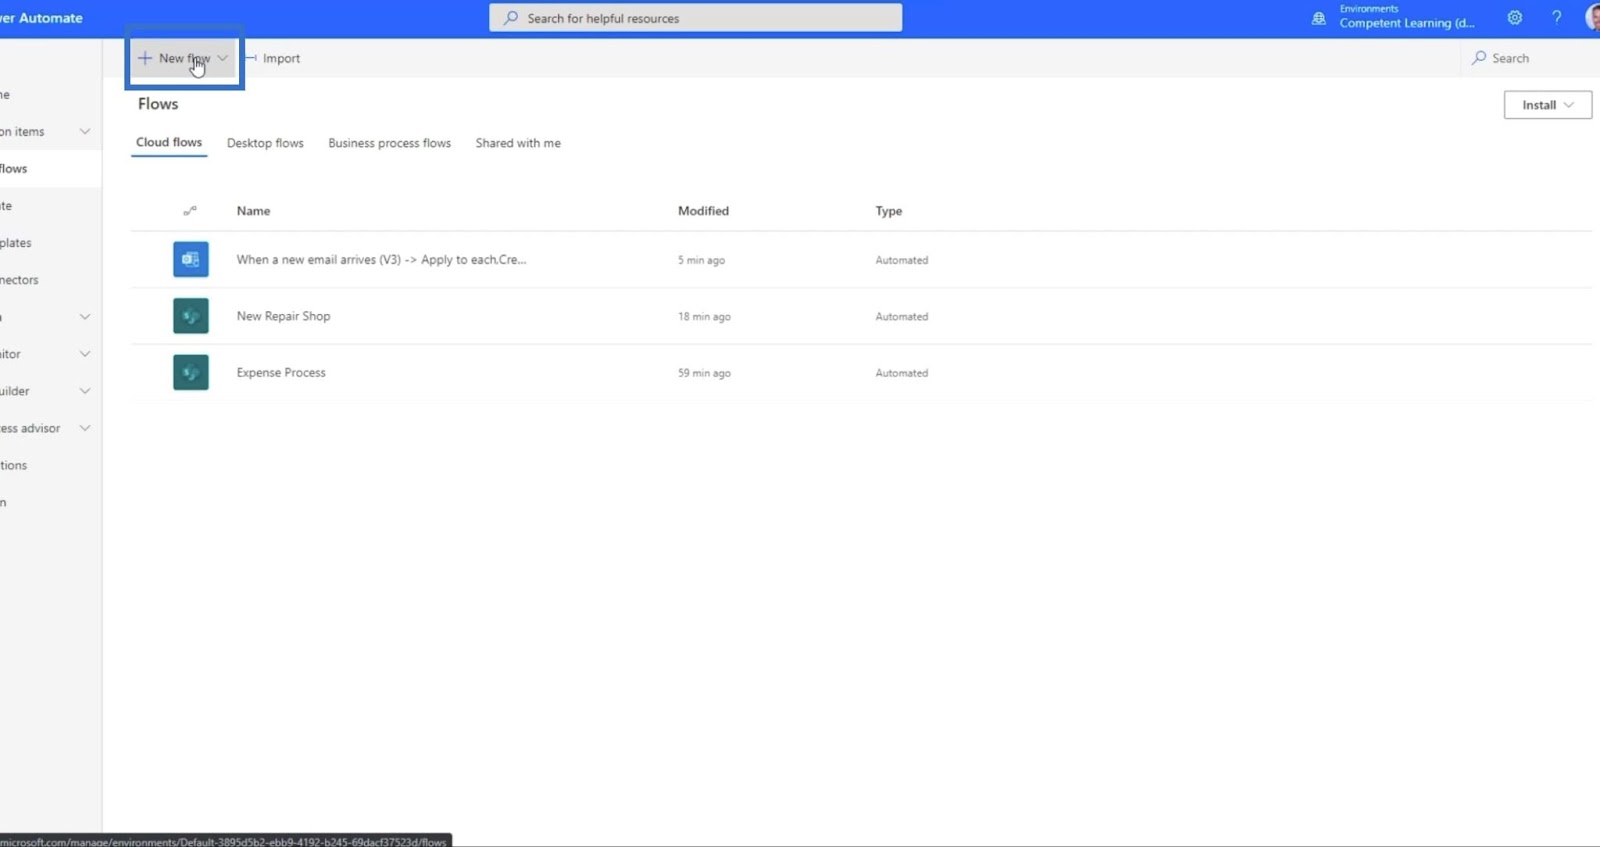Expand the Action items sidebar chevron
This screenshot has height=847, width=1600.
tap(85, 132)
